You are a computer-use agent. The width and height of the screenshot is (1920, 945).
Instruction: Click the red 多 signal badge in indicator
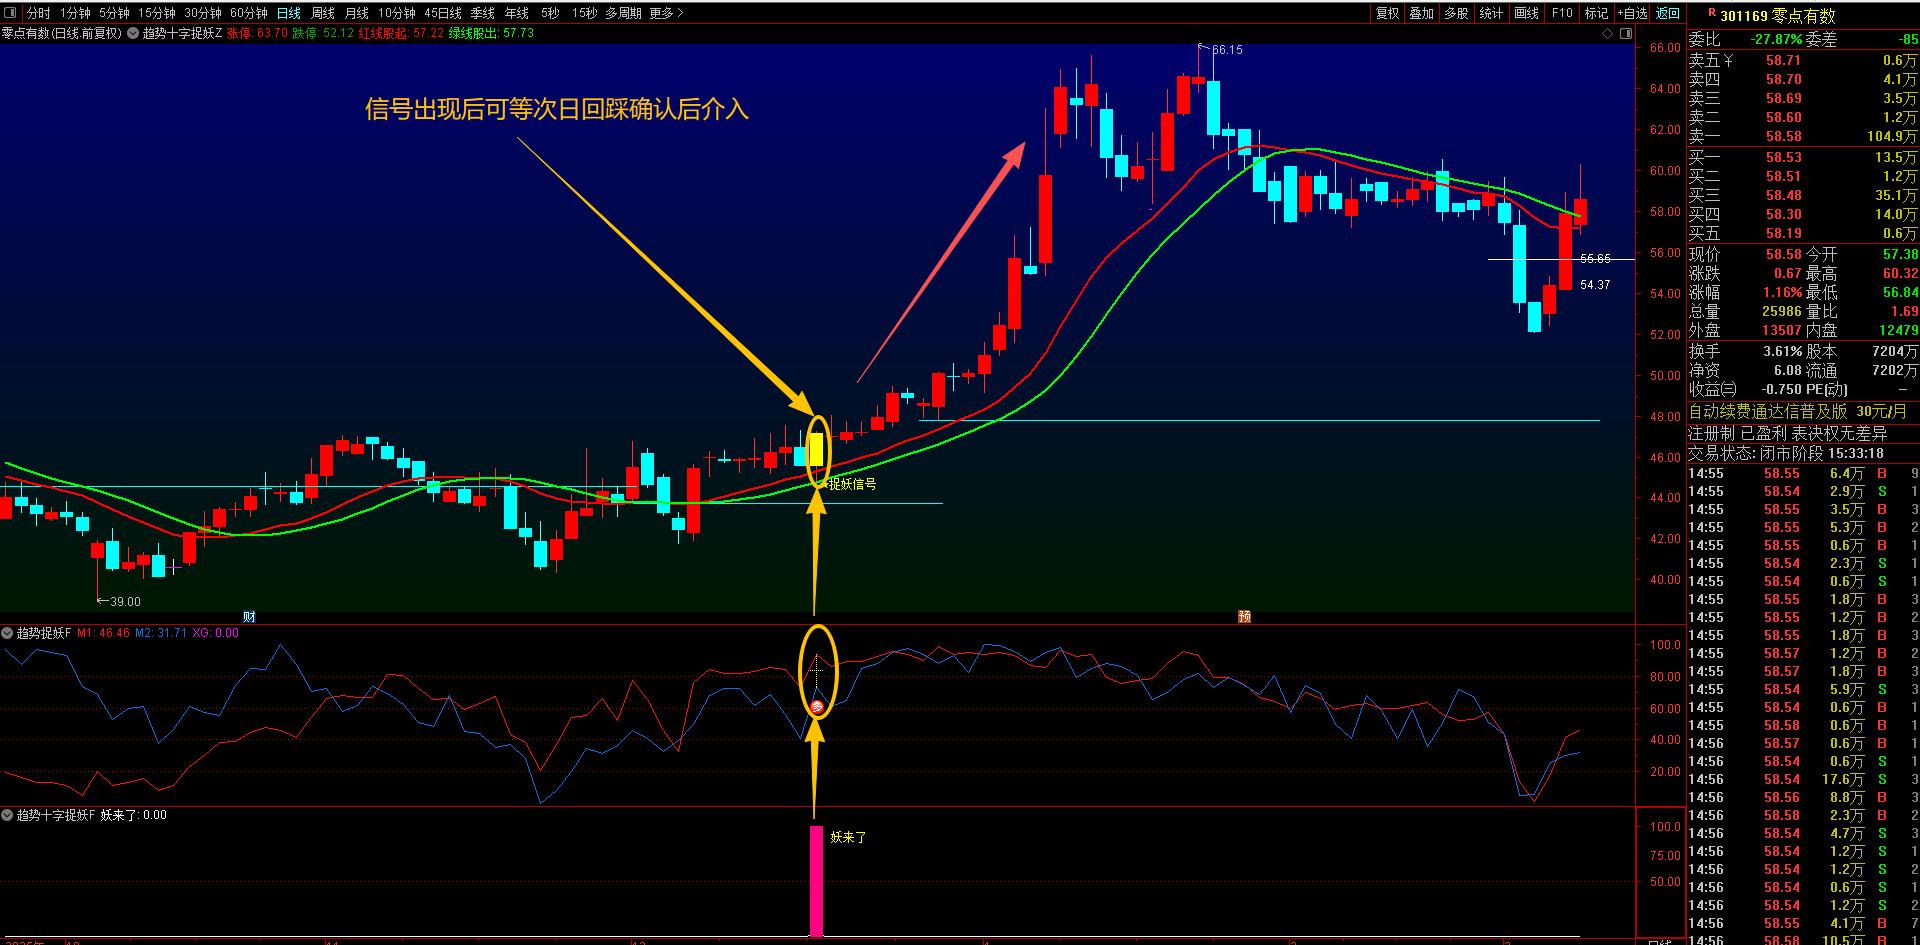[817, 707]
